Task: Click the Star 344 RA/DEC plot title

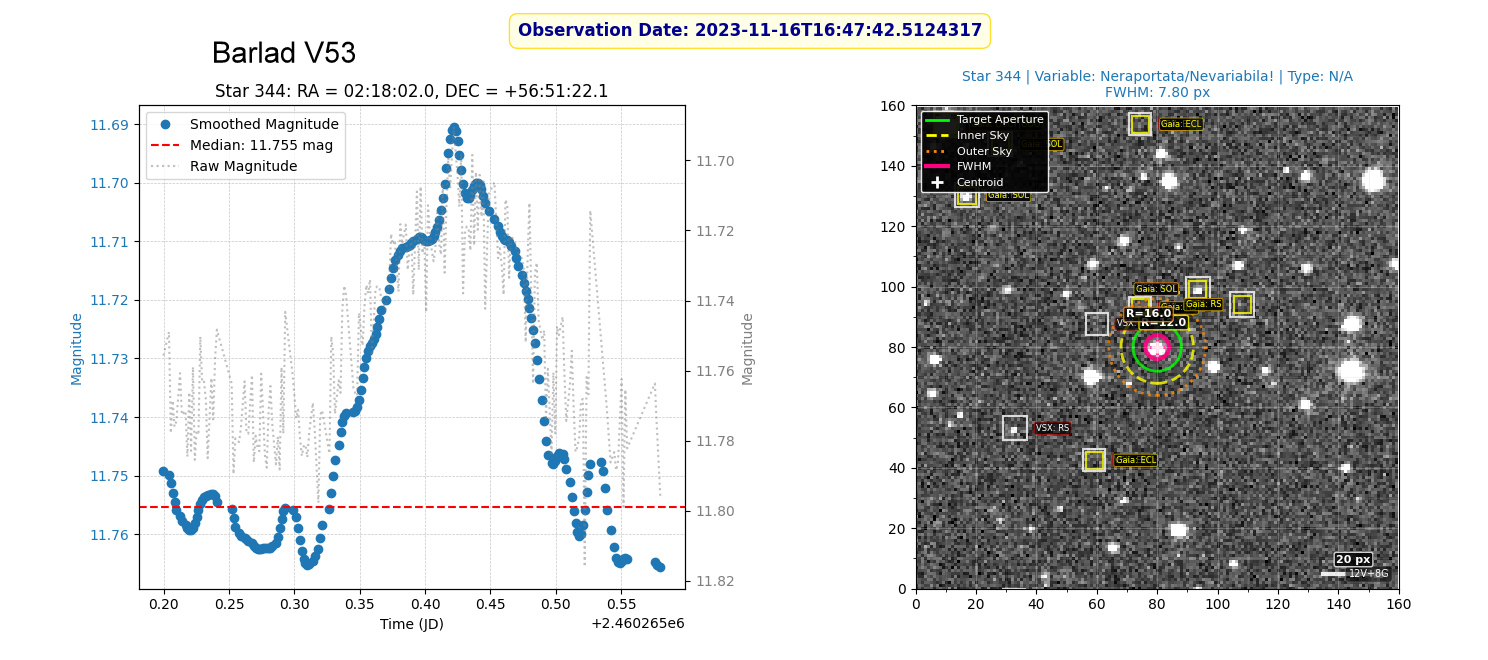Action: pyautogui.click(x=411, y=92)
